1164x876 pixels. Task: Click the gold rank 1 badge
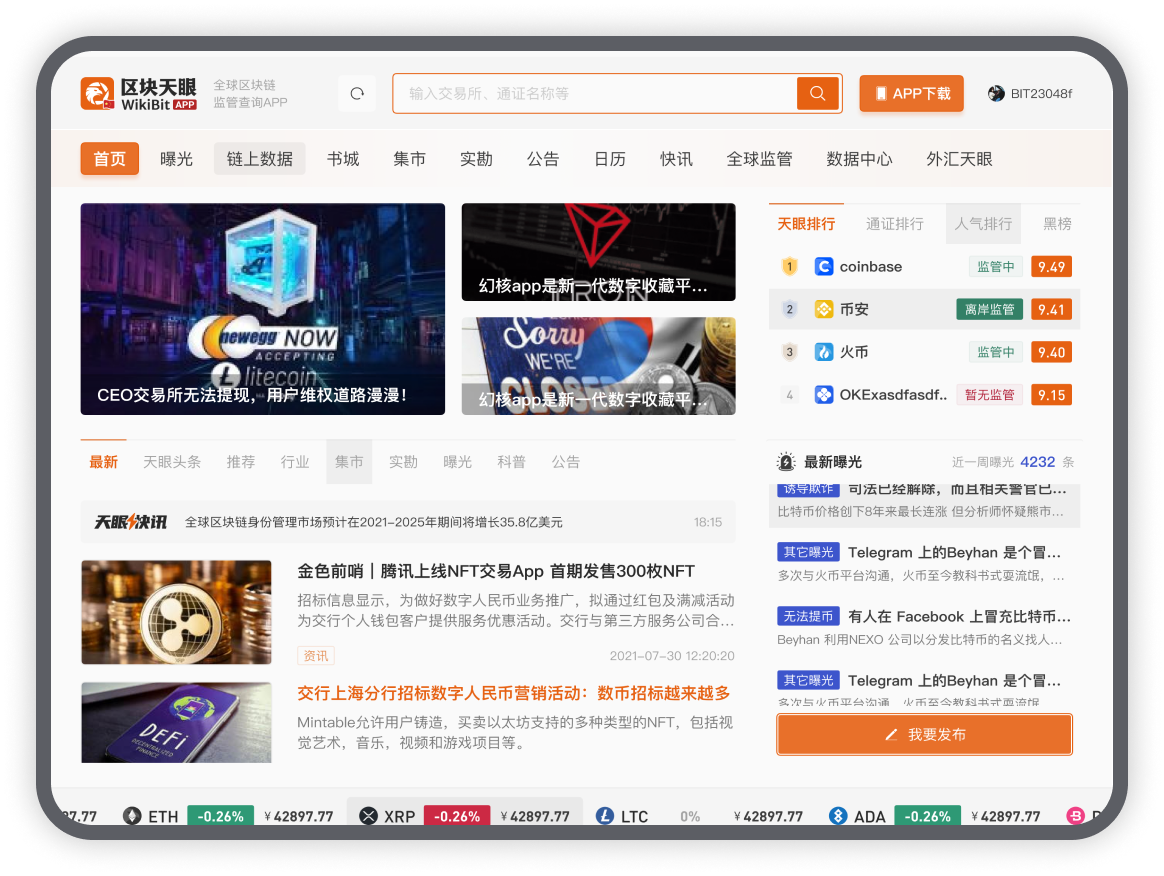(x=790, y=267)
